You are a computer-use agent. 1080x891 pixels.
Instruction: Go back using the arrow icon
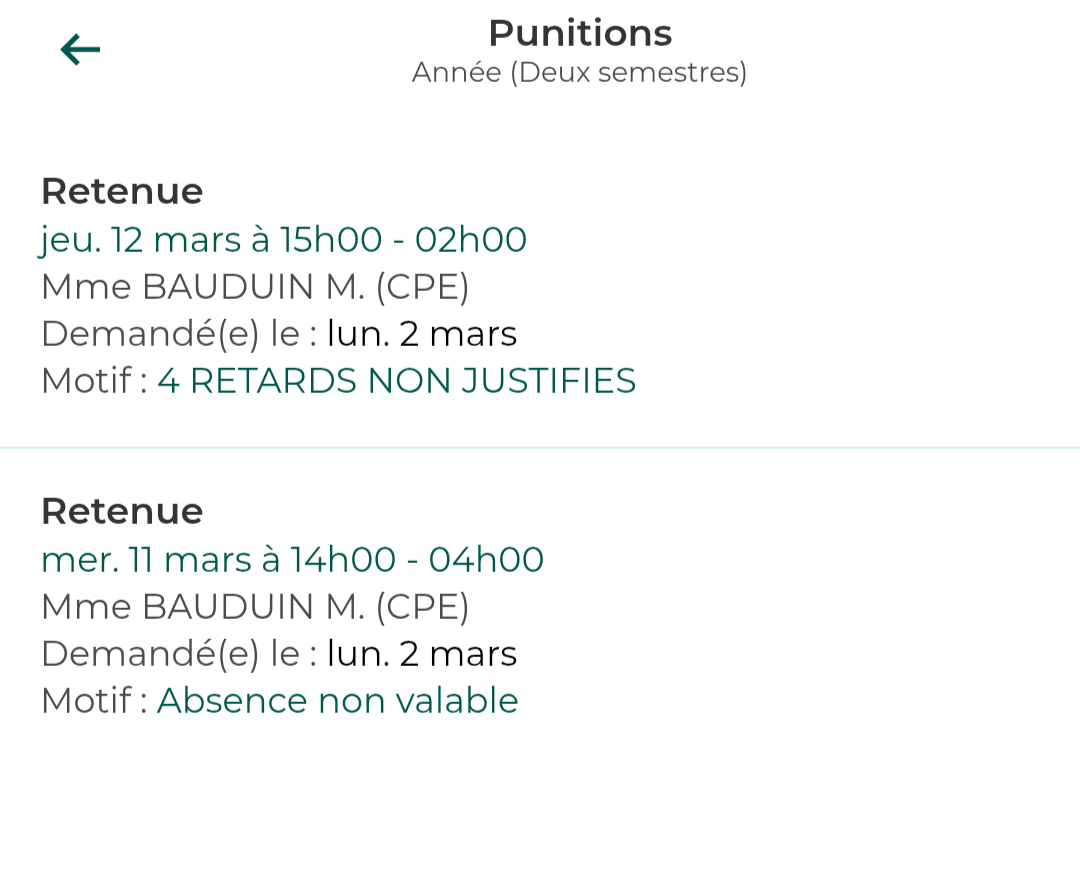(80, 49)
